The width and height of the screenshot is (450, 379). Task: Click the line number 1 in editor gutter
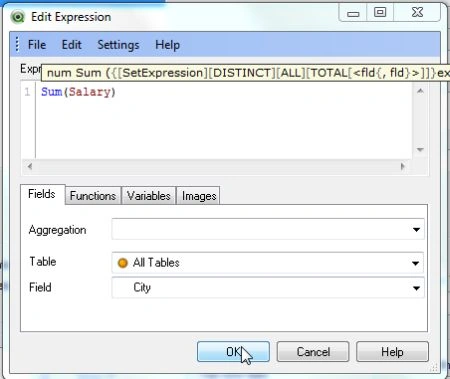[28, 92]
